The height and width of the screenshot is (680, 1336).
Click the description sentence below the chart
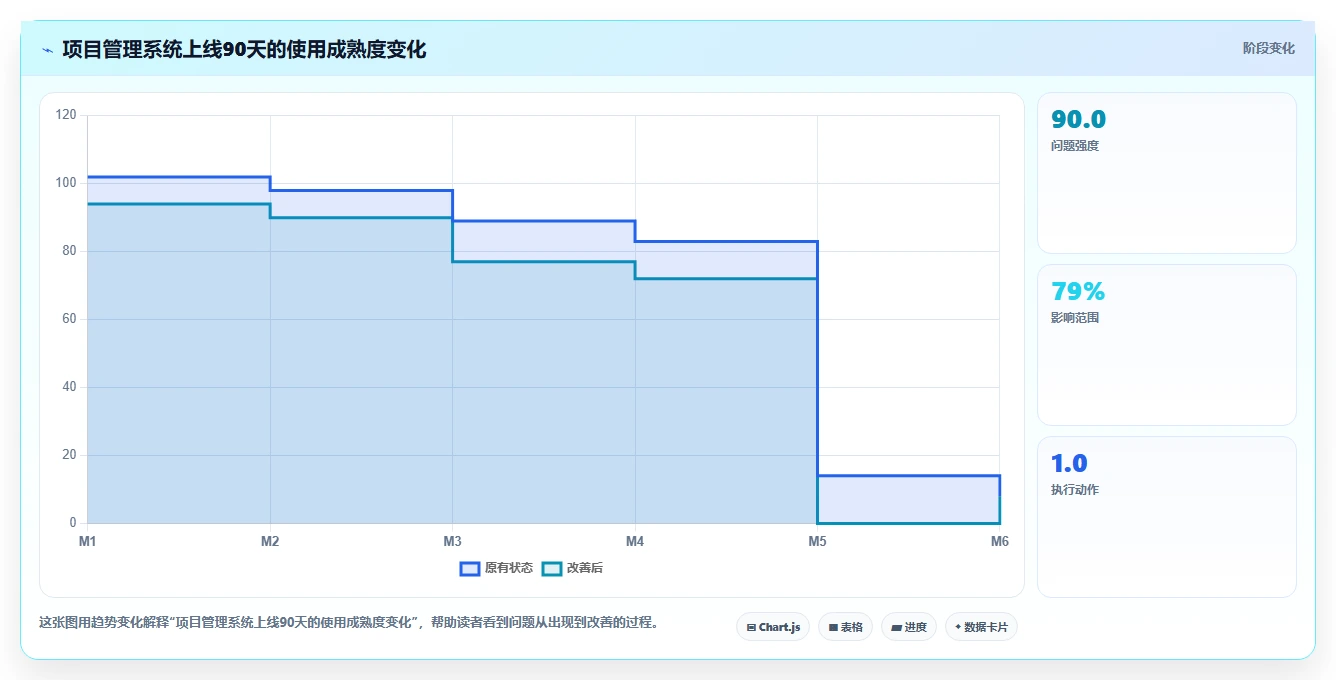click(x=348, y=622)
